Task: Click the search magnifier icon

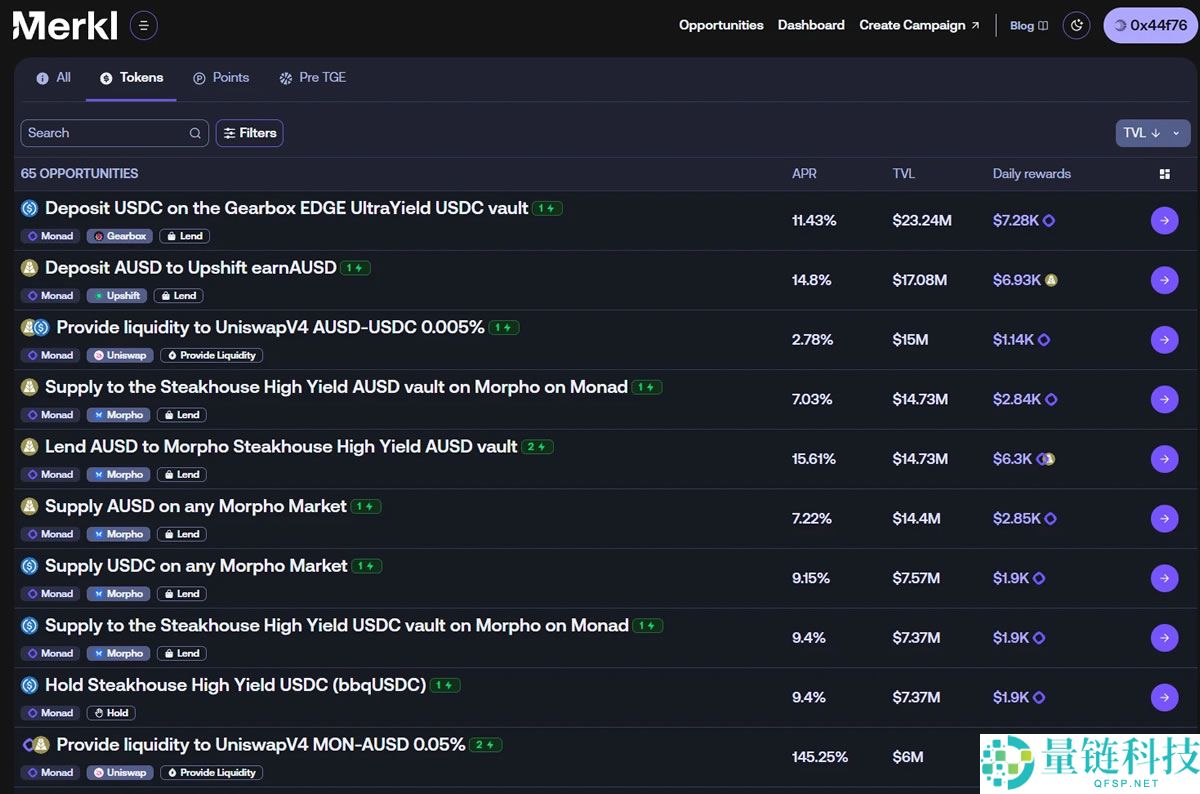Action: 195,133
